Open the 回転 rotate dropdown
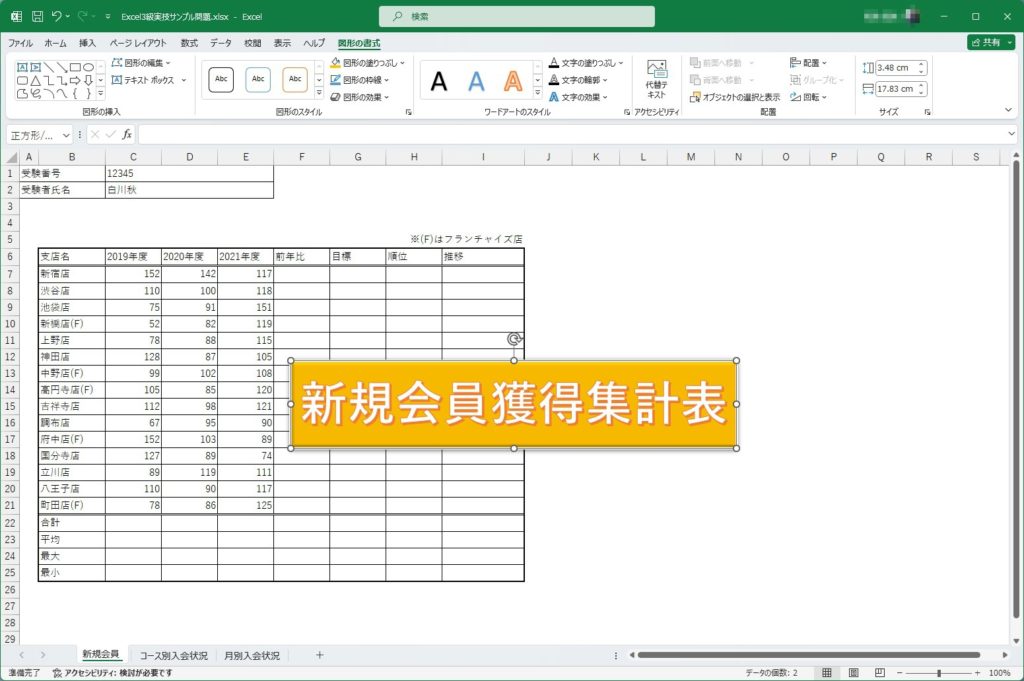Screen dimensions: 1024x681 tap(809, 97)
